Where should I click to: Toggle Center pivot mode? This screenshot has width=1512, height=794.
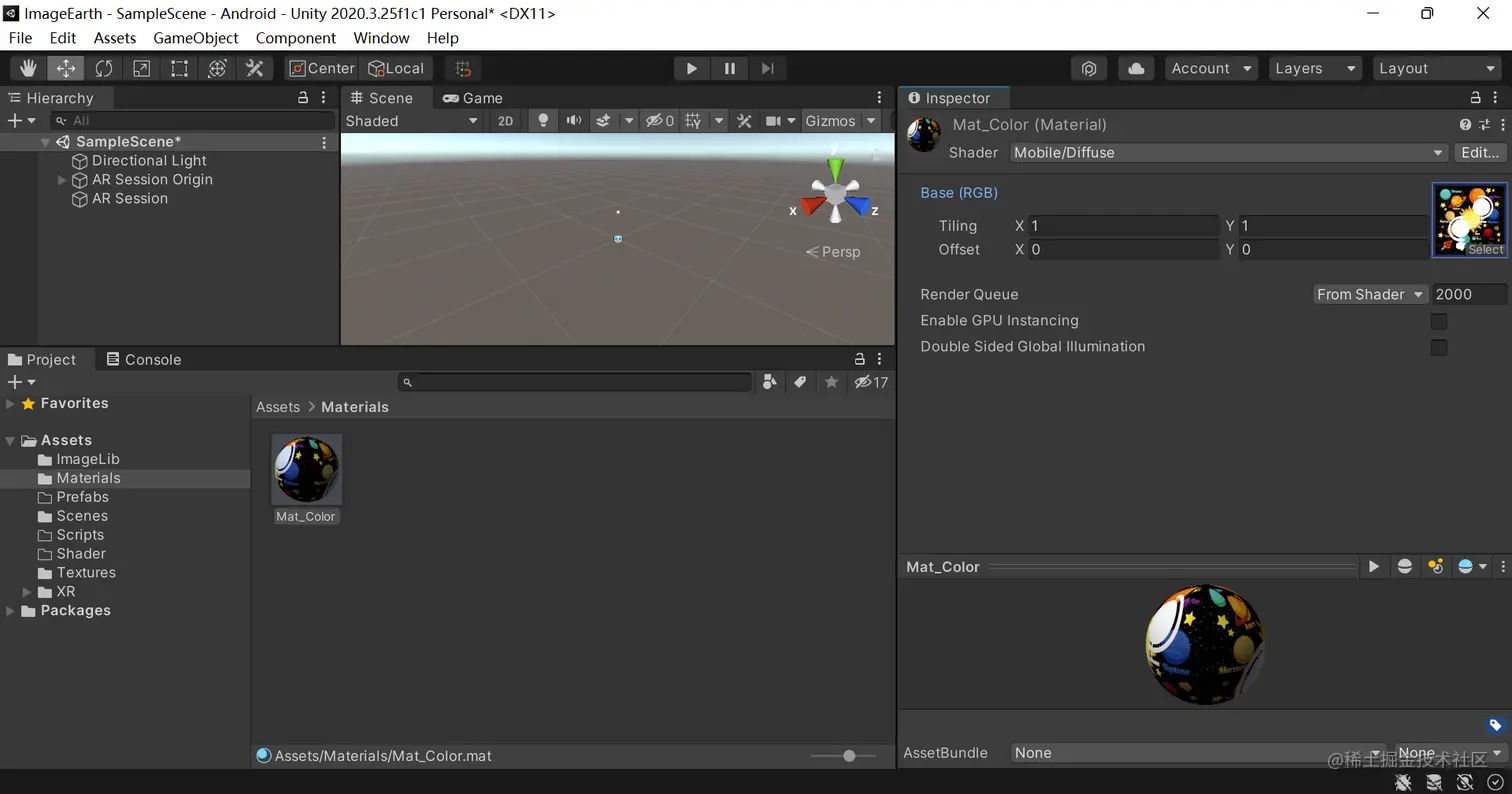click(321, 68)
